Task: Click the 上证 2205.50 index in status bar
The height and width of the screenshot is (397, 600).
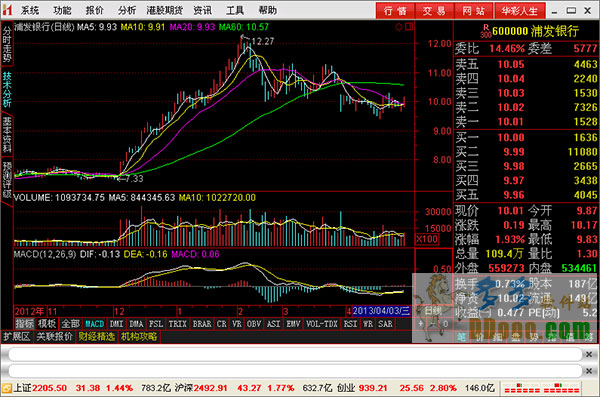Action: pos(40,388)
